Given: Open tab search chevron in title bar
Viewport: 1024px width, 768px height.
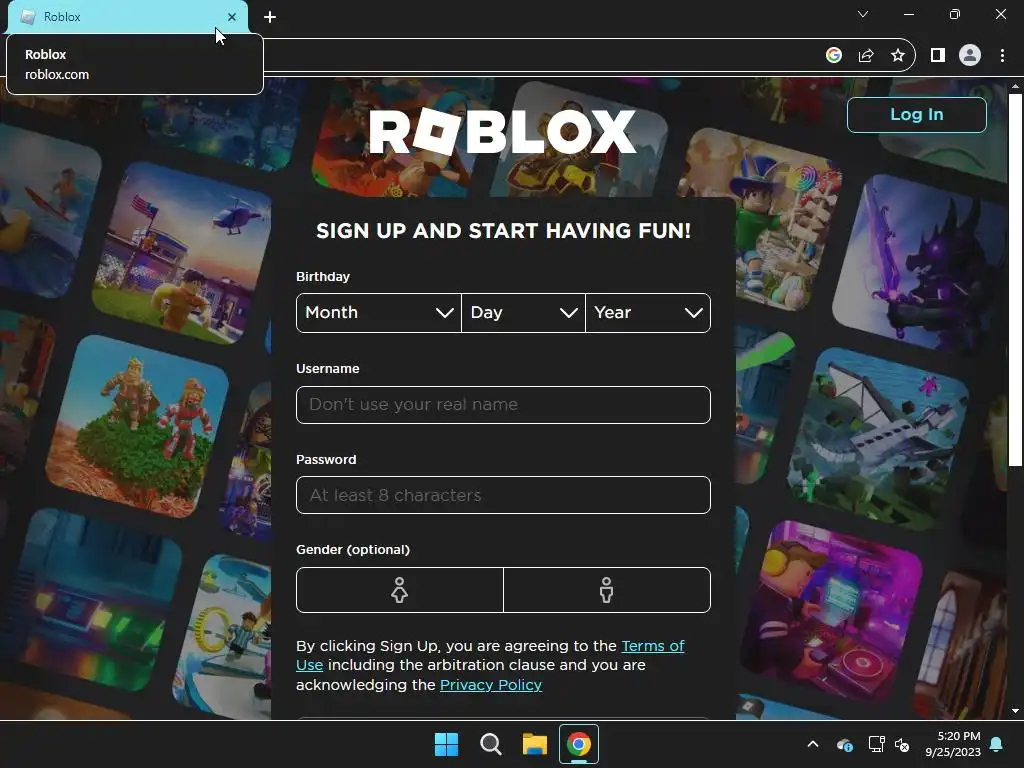Looking at the screenshot, I should [x=863, y=14].
